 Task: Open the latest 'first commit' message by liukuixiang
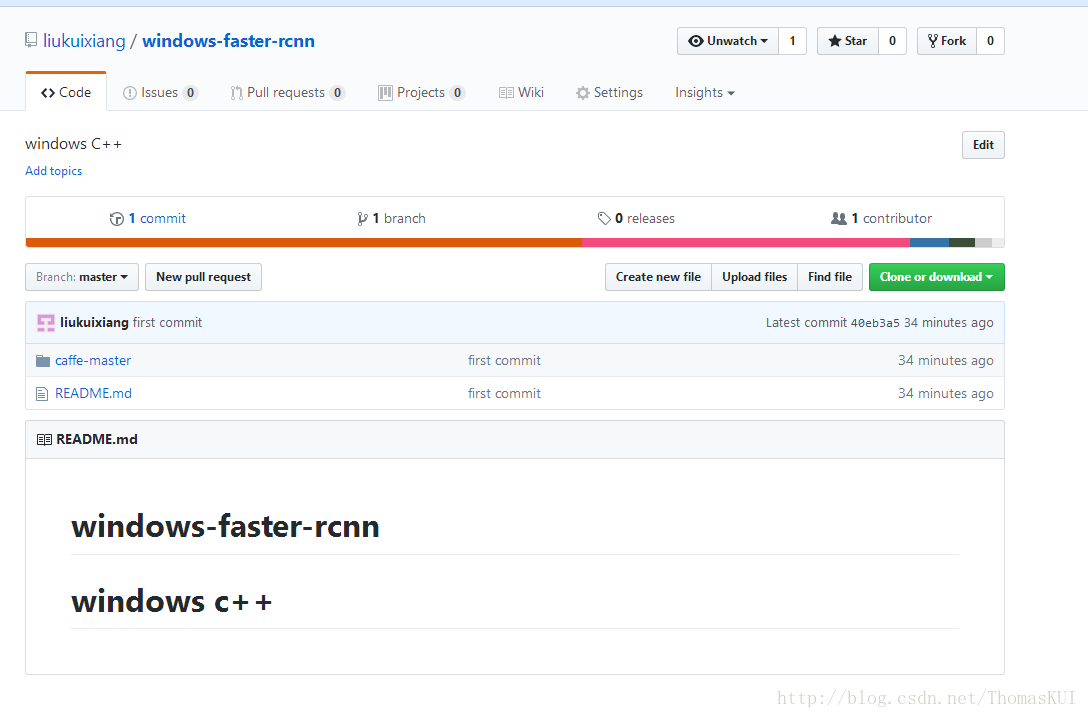coord(167,323)
